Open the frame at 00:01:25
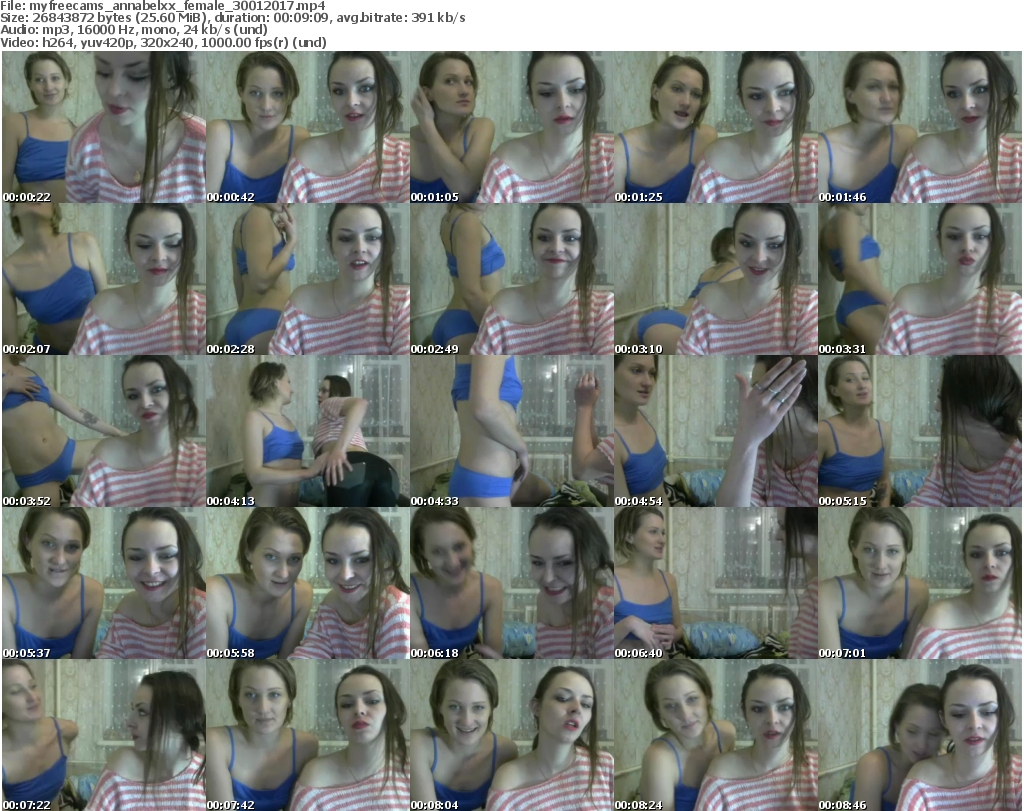1024x811 pixels. 716,127
